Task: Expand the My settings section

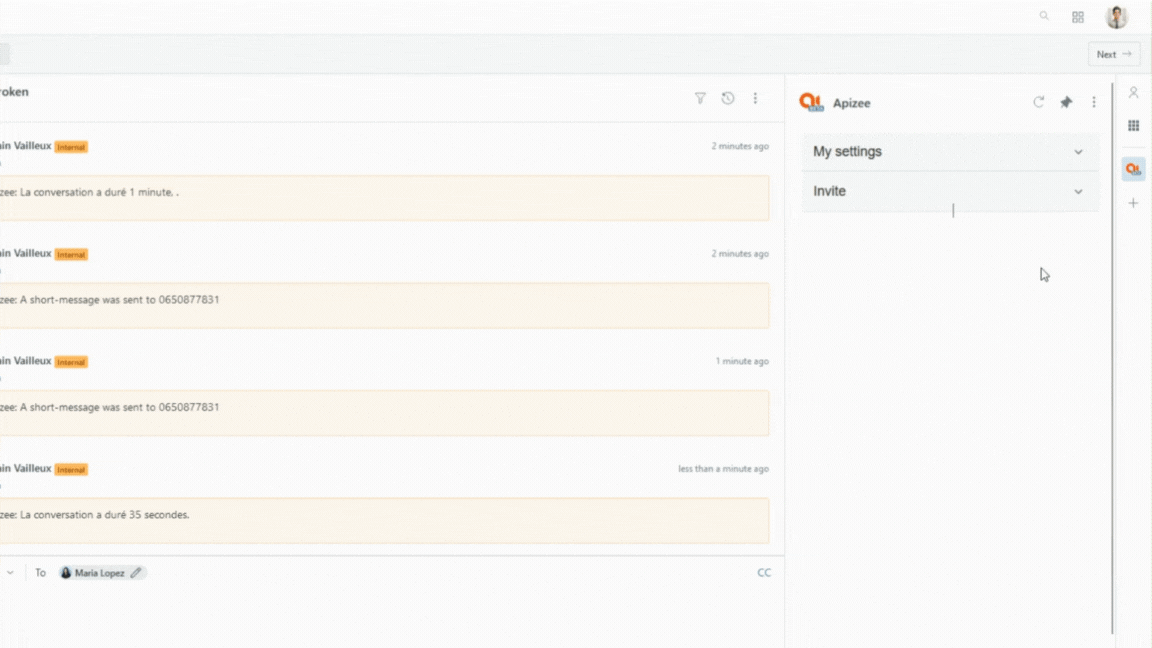Action: (950, 151)
